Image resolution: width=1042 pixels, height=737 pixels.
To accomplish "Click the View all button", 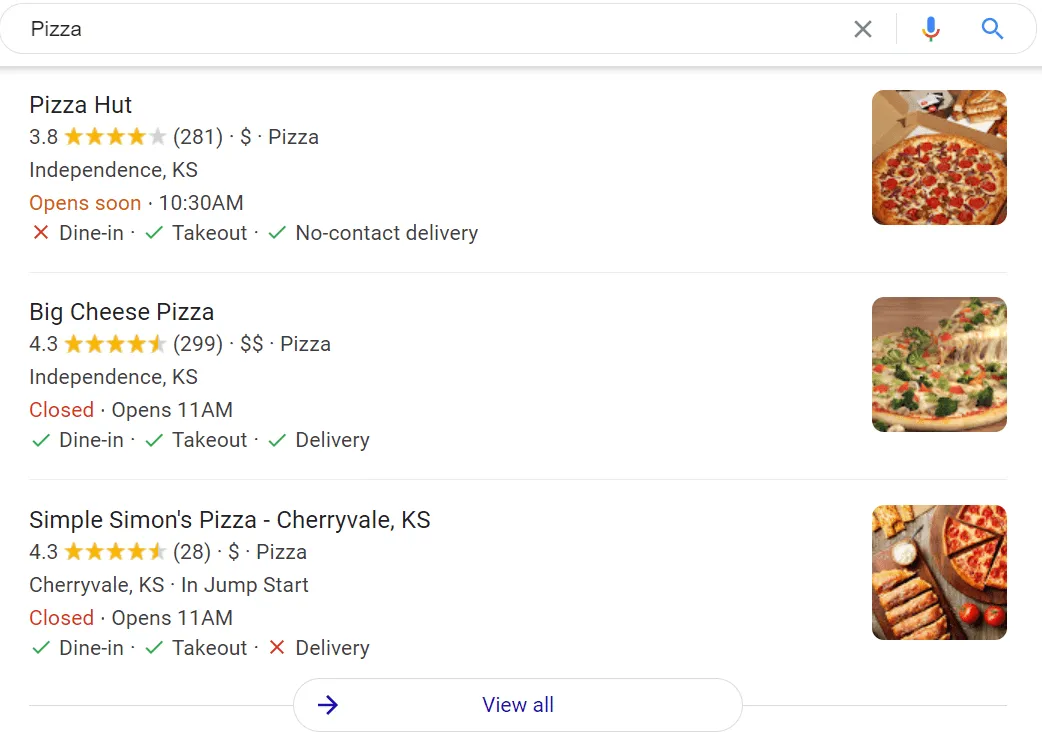I will tap(517, 705).
